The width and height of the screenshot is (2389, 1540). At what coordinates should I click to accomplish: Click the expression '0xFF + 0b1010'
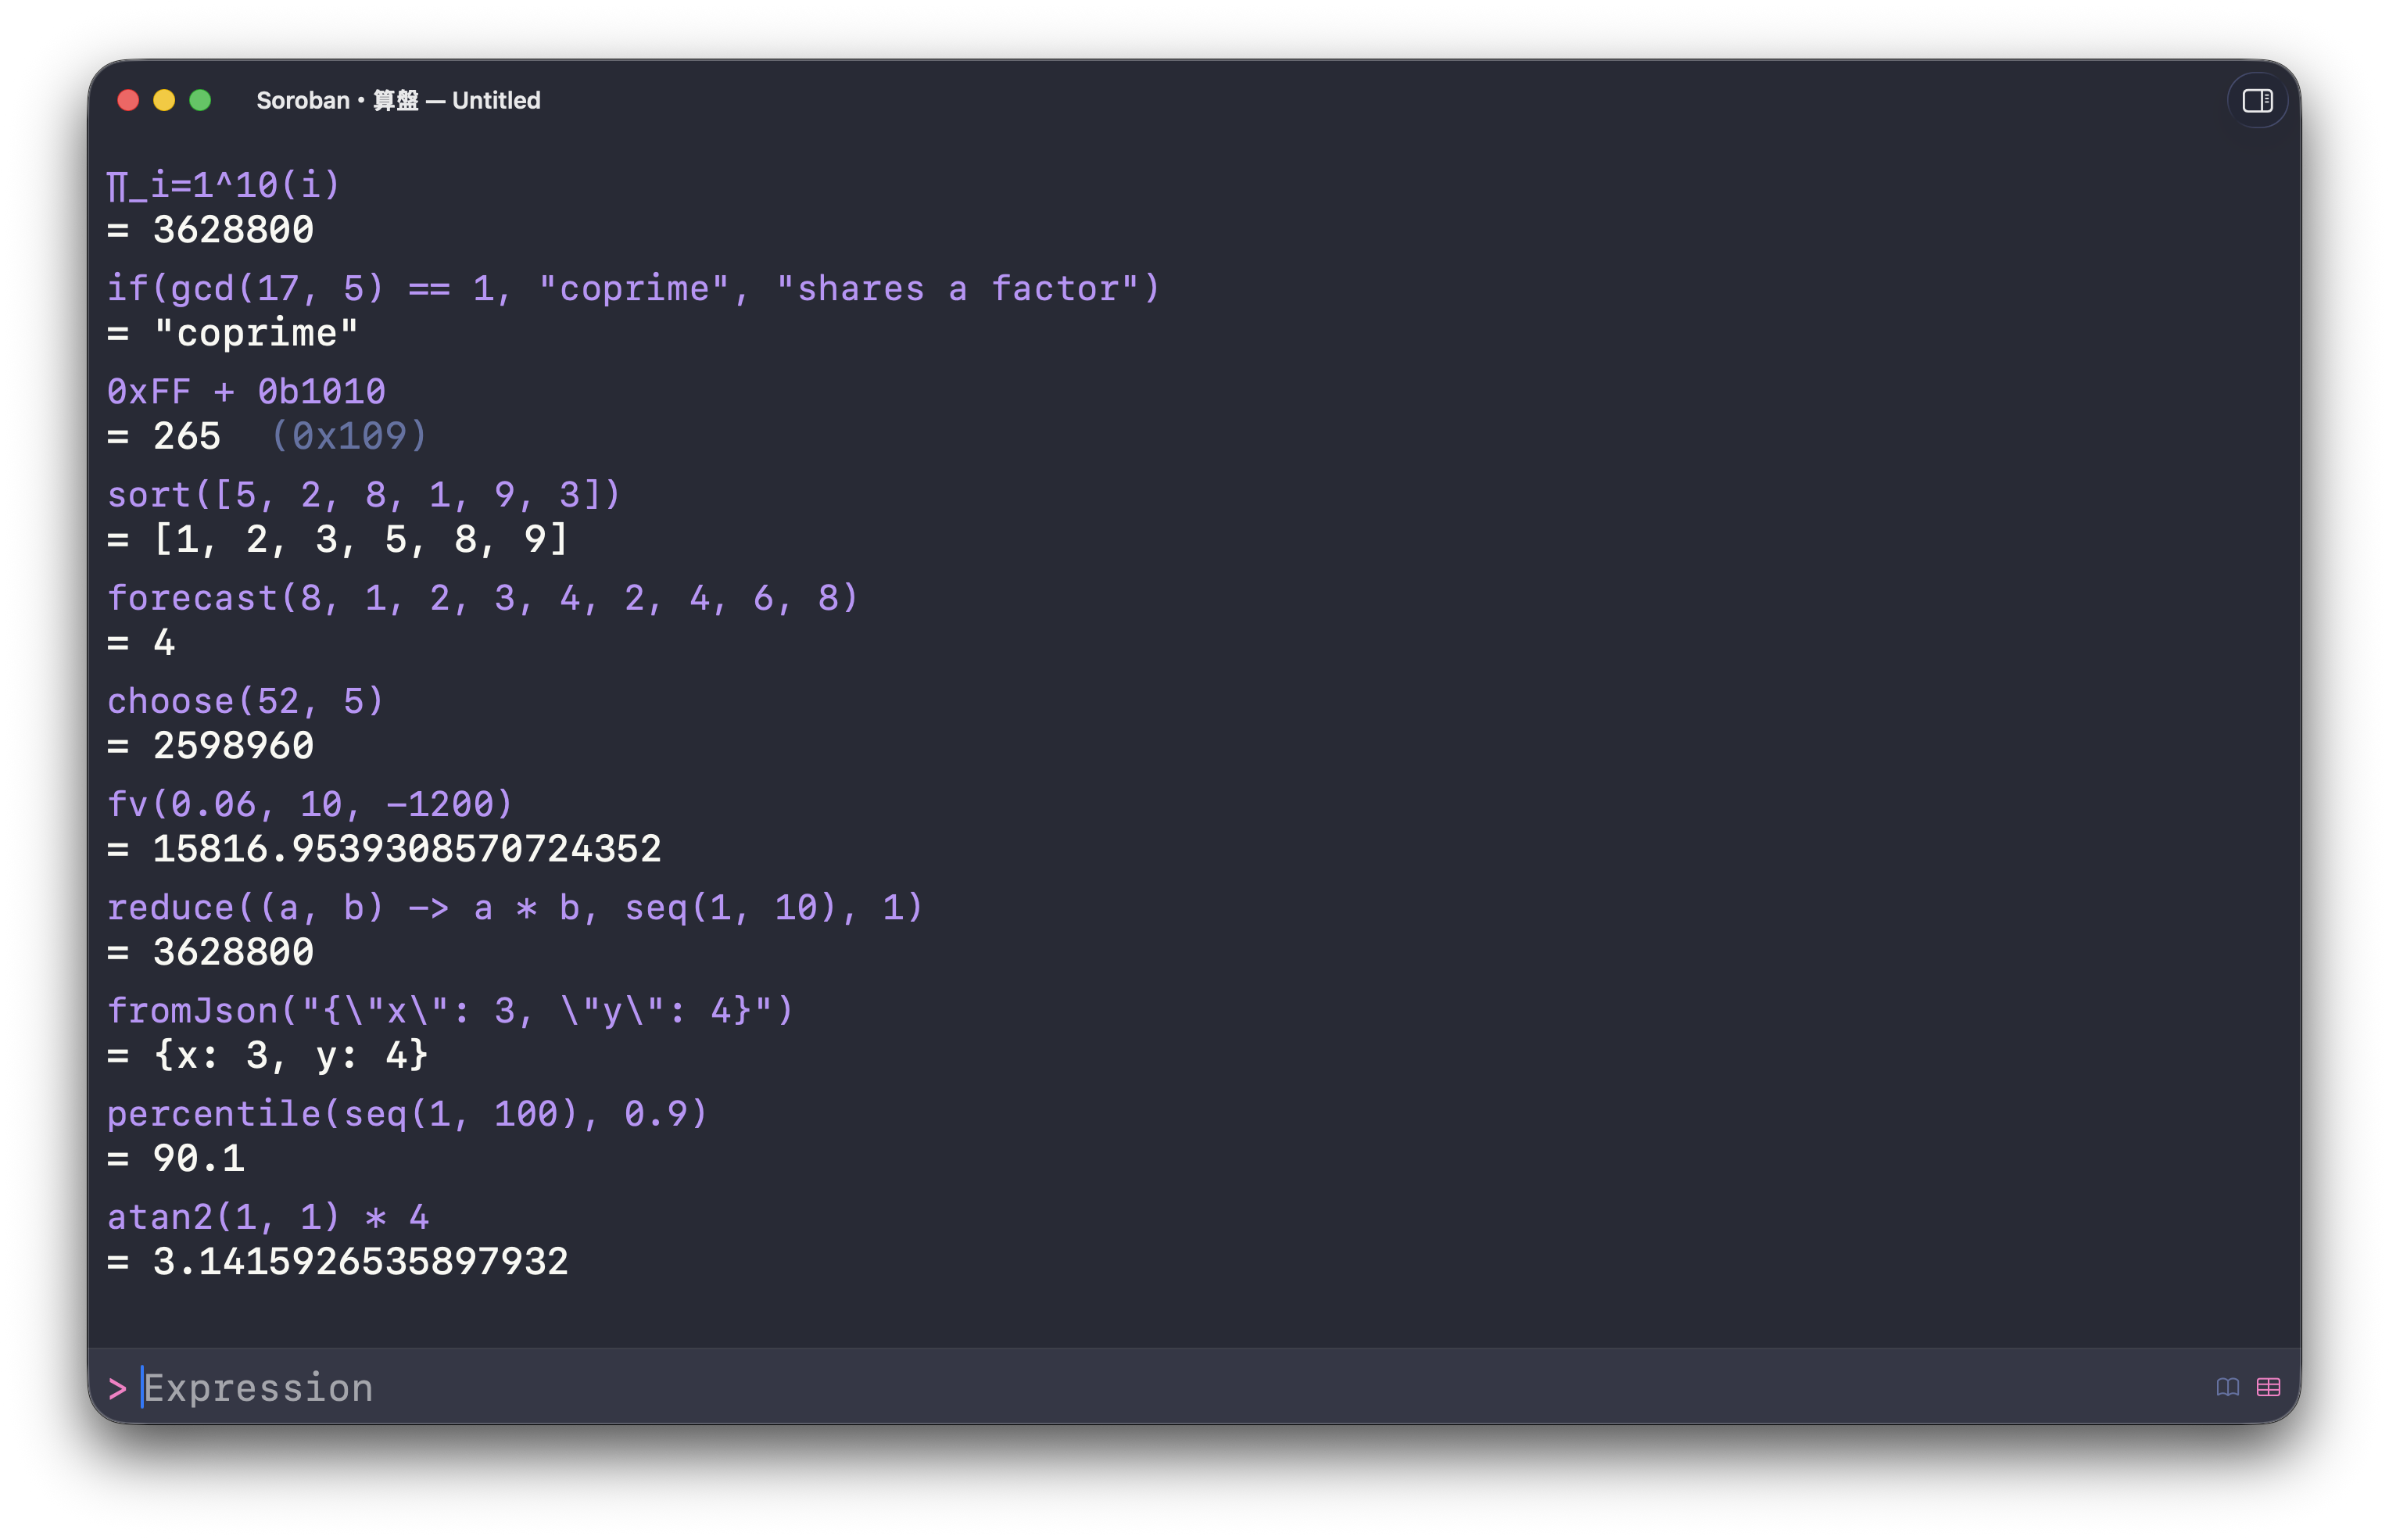[246, 391]
